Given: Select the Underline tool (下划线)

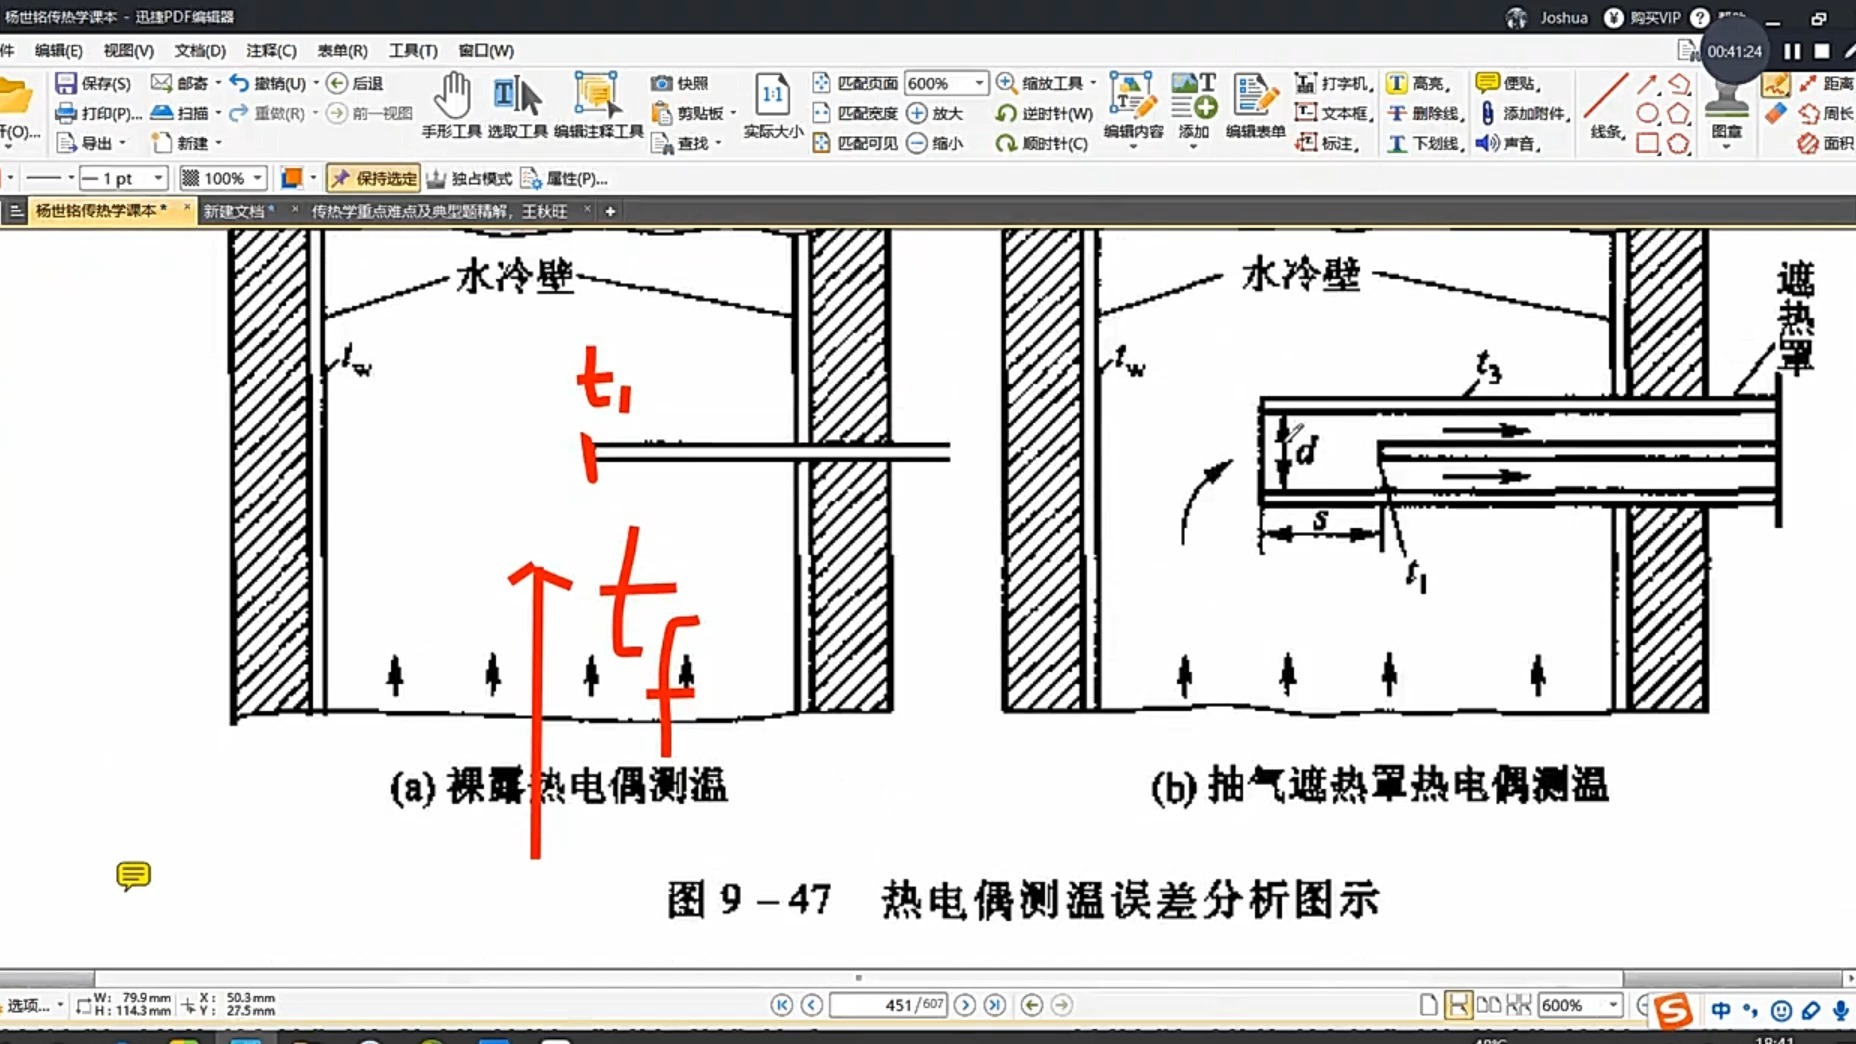Looking at the screenshot, I should click(1425, 143).
